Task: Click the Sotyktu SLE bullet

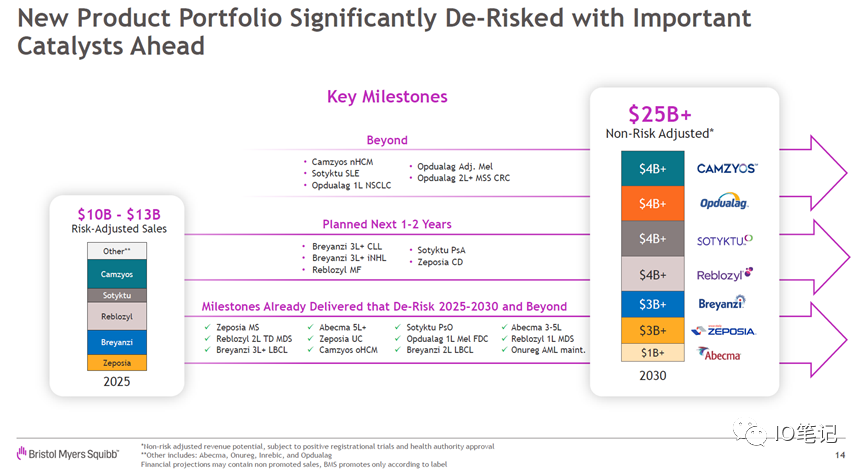Action: tap(335, 173)
